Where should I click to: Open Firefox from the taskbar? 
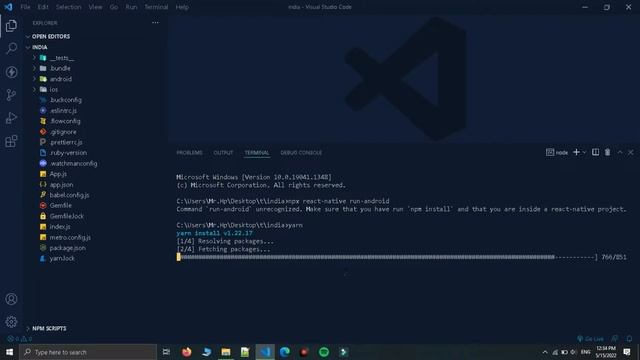pyautogui.click(x=187, y=352)
